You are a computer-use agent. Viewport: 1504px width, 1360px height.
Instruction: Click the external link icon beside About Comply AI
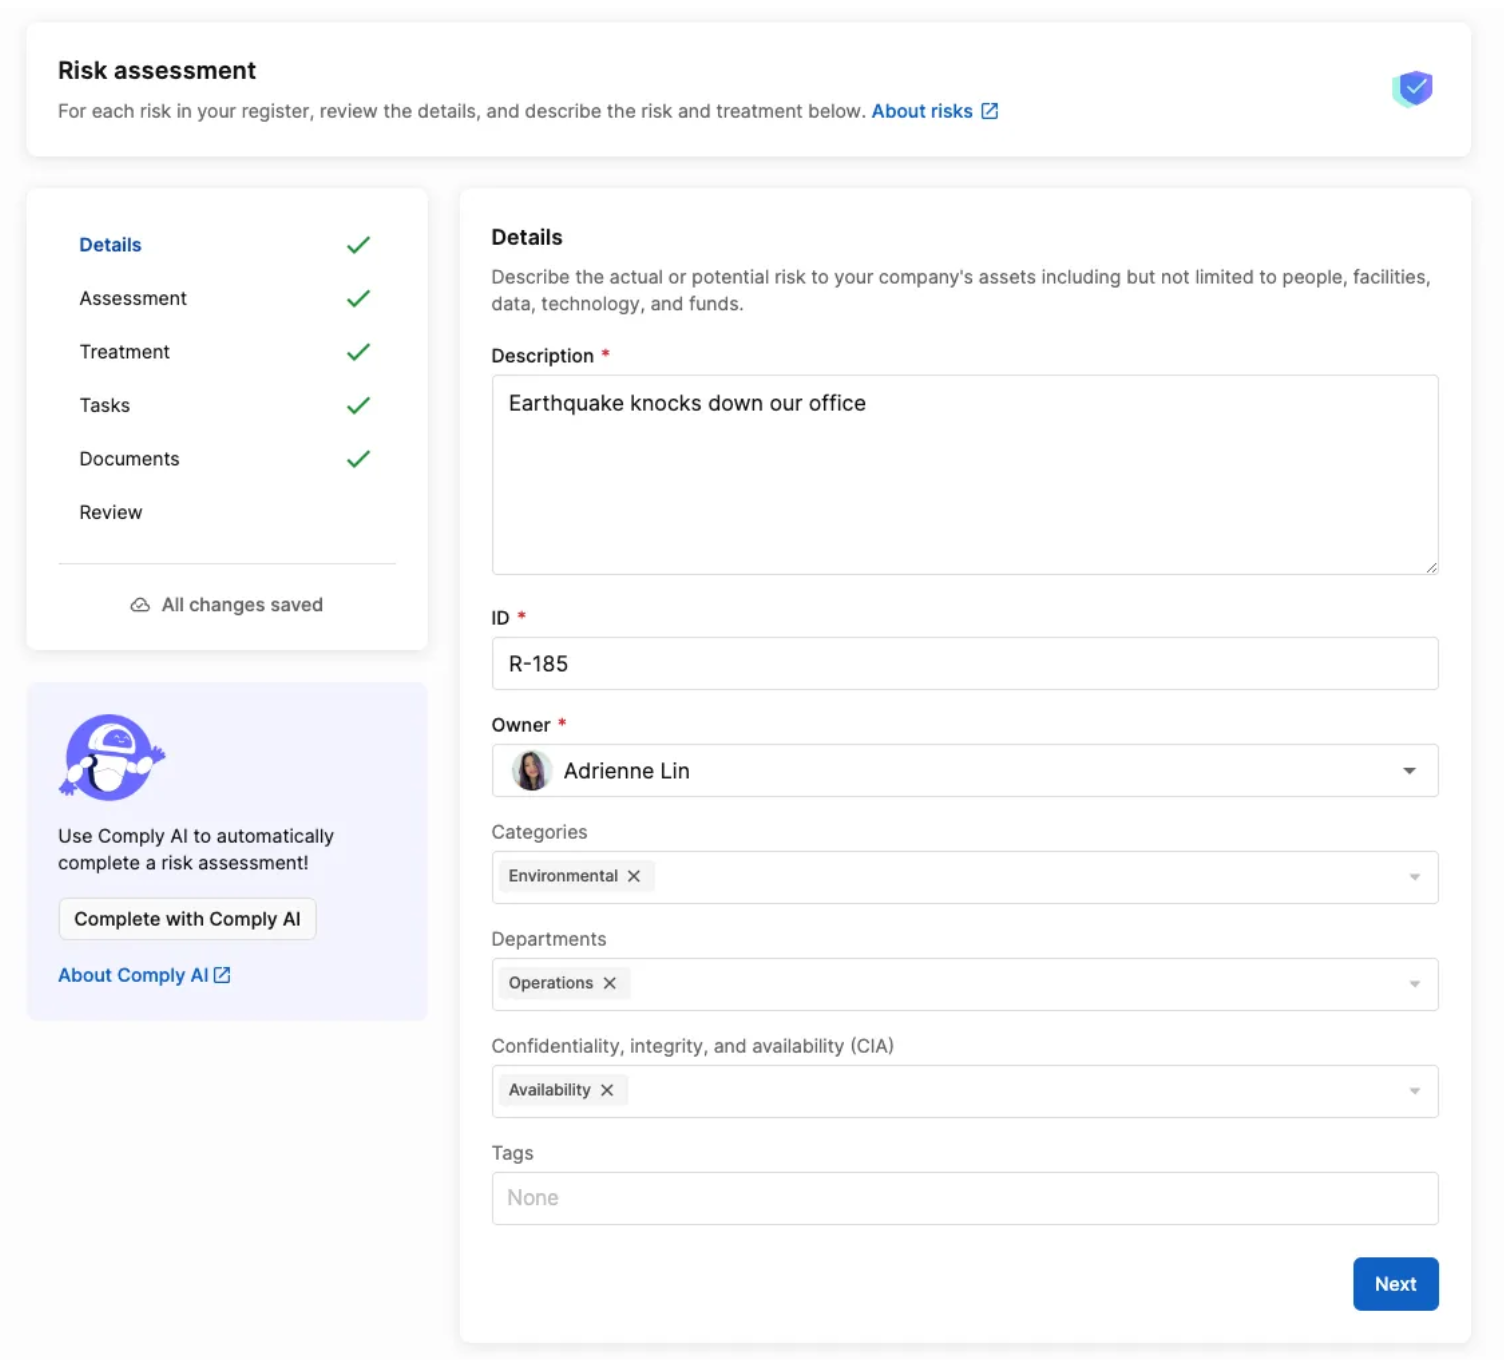tap(222, 974)
